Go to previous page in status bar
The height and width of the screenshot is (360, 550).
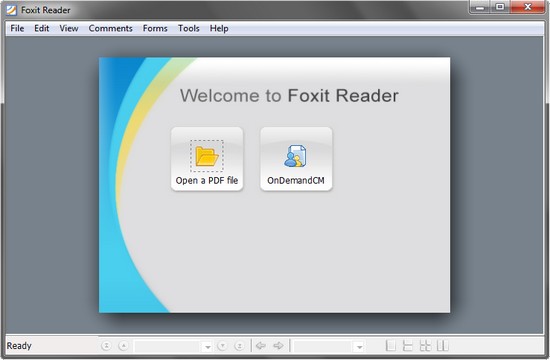click(123, 346)
